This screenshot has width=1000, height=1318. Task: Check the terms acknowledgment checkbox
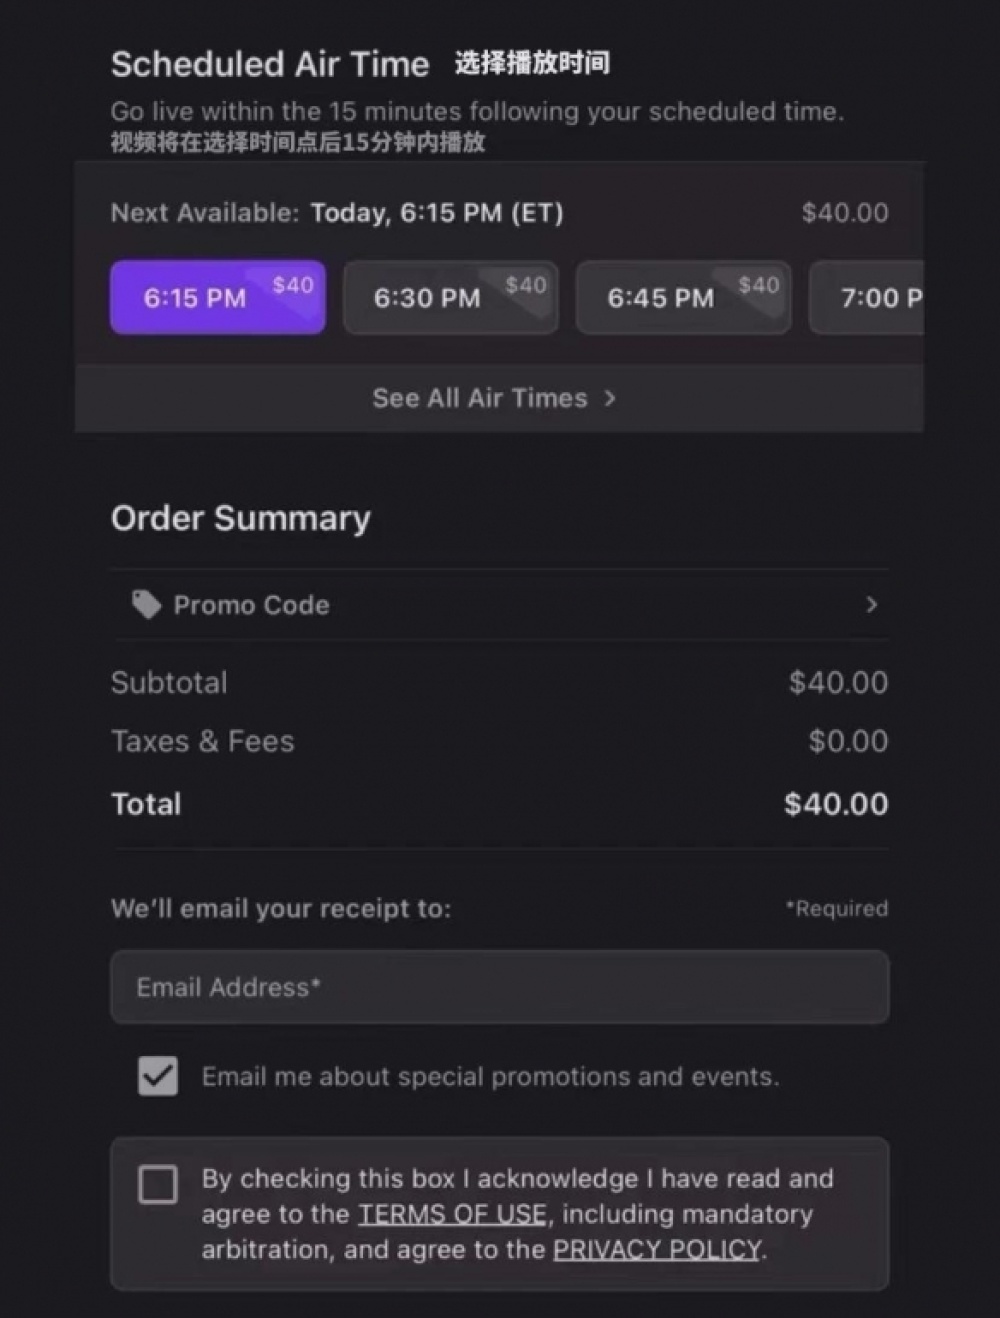(158, 1184)
